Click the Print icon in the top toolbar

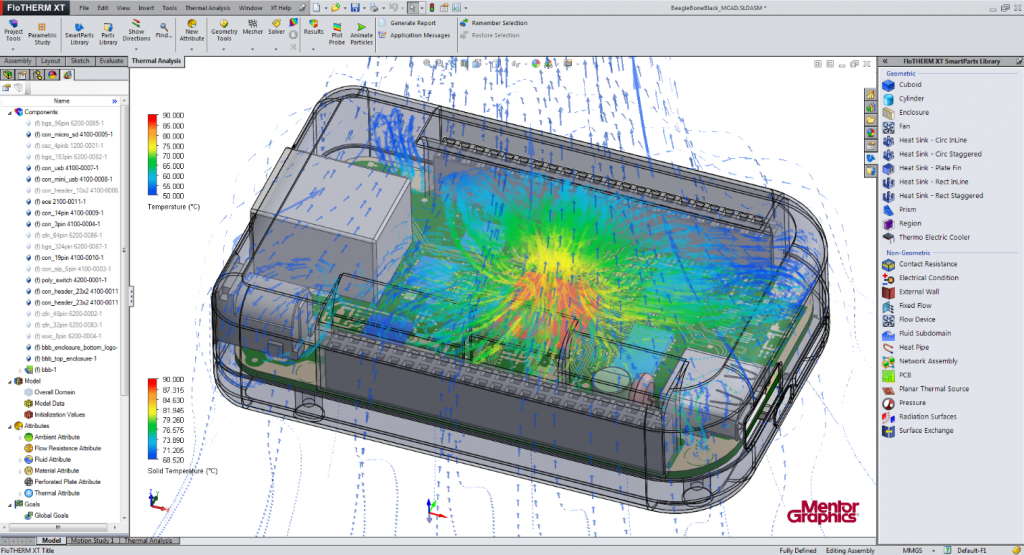tap(374, 8)
